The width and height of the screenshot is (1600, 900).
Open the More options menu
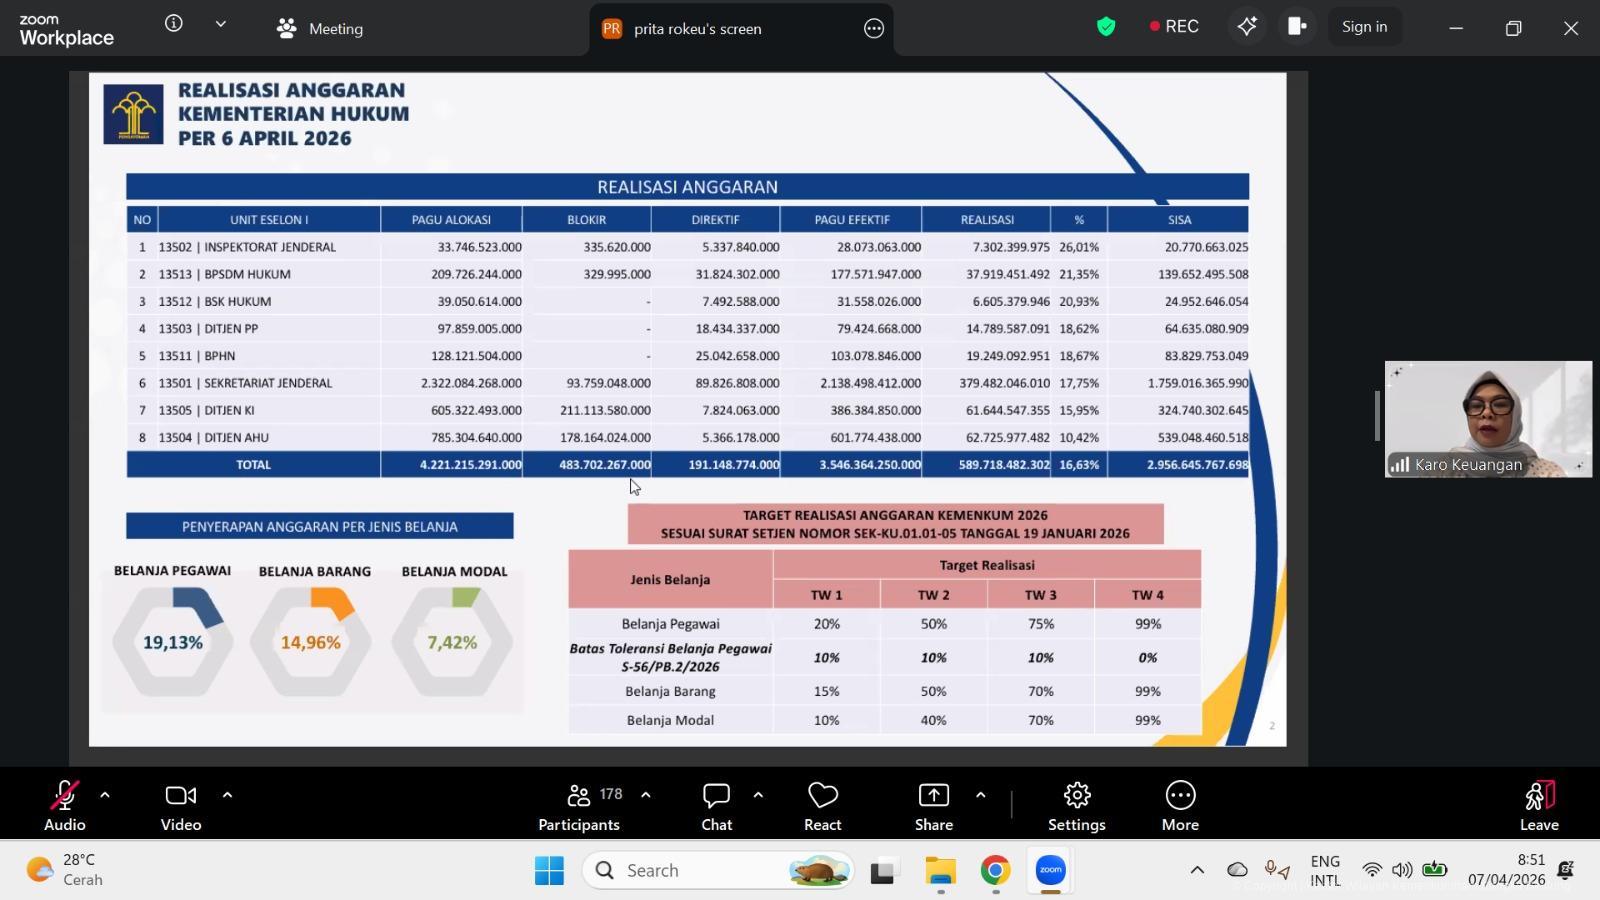pyautogui.click(x=1180, y=806)
